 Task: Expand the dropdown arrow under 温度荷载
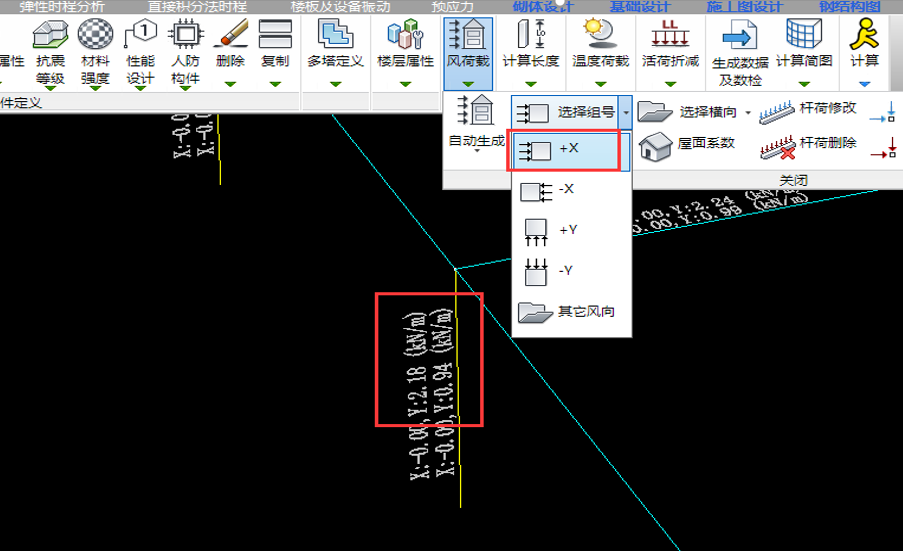pyautogui.click(x=601, y=84)
